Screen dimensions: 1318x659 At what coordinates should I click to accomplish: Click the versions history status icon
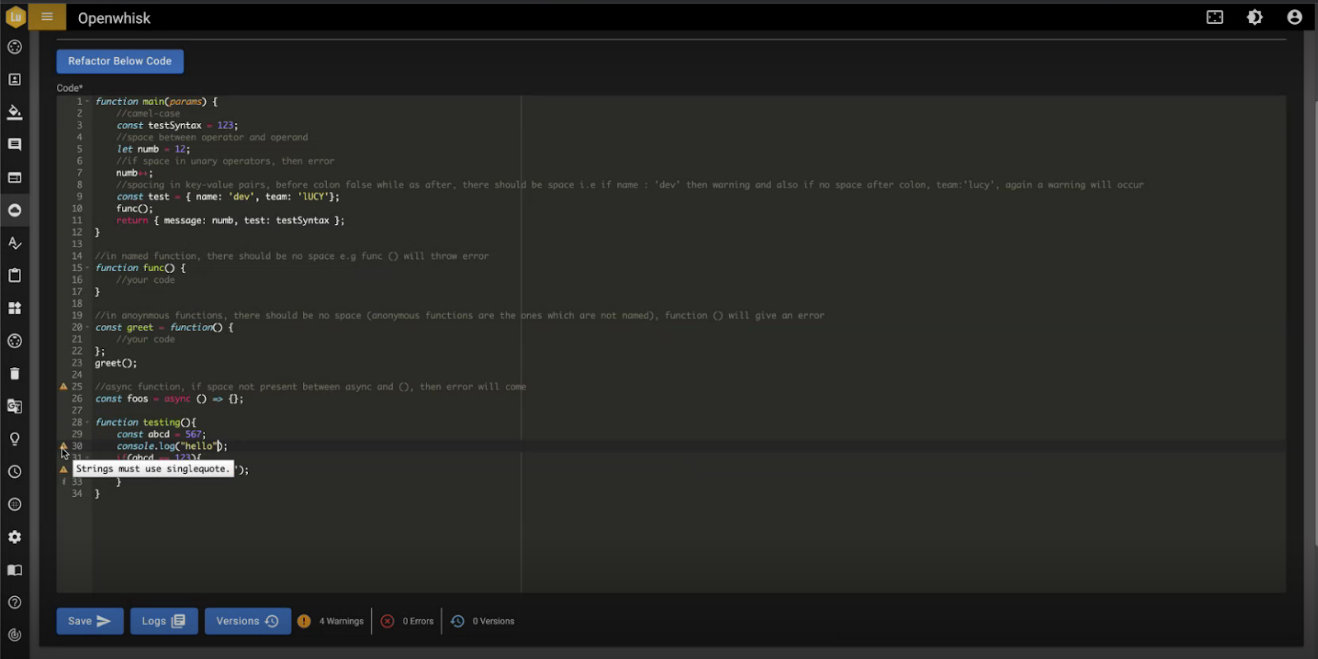click(457, 621)
